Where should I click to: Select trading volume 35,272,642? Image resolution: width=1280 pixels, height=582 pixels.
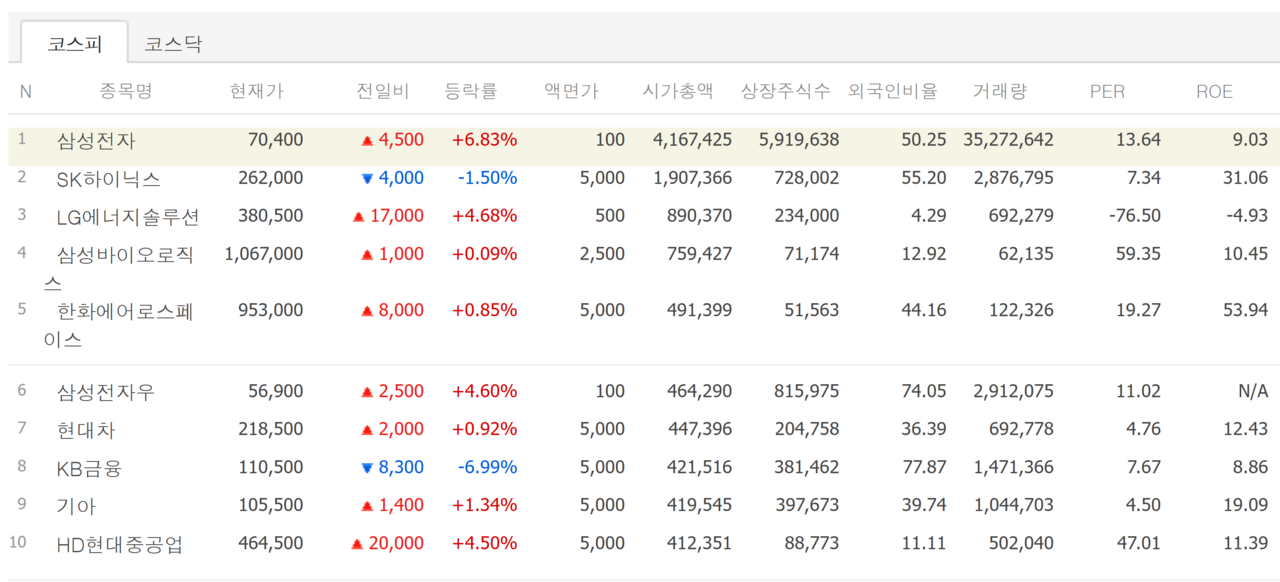point(1008,140)
